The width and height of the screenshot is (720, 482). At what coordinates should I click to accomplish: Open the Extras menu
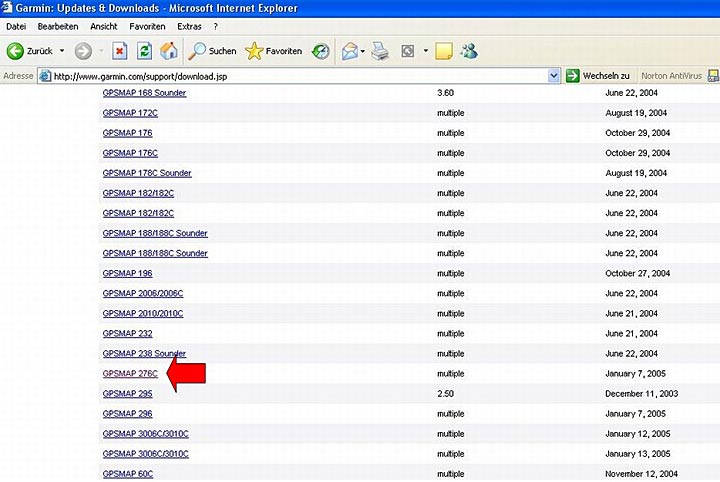[189, 26]
